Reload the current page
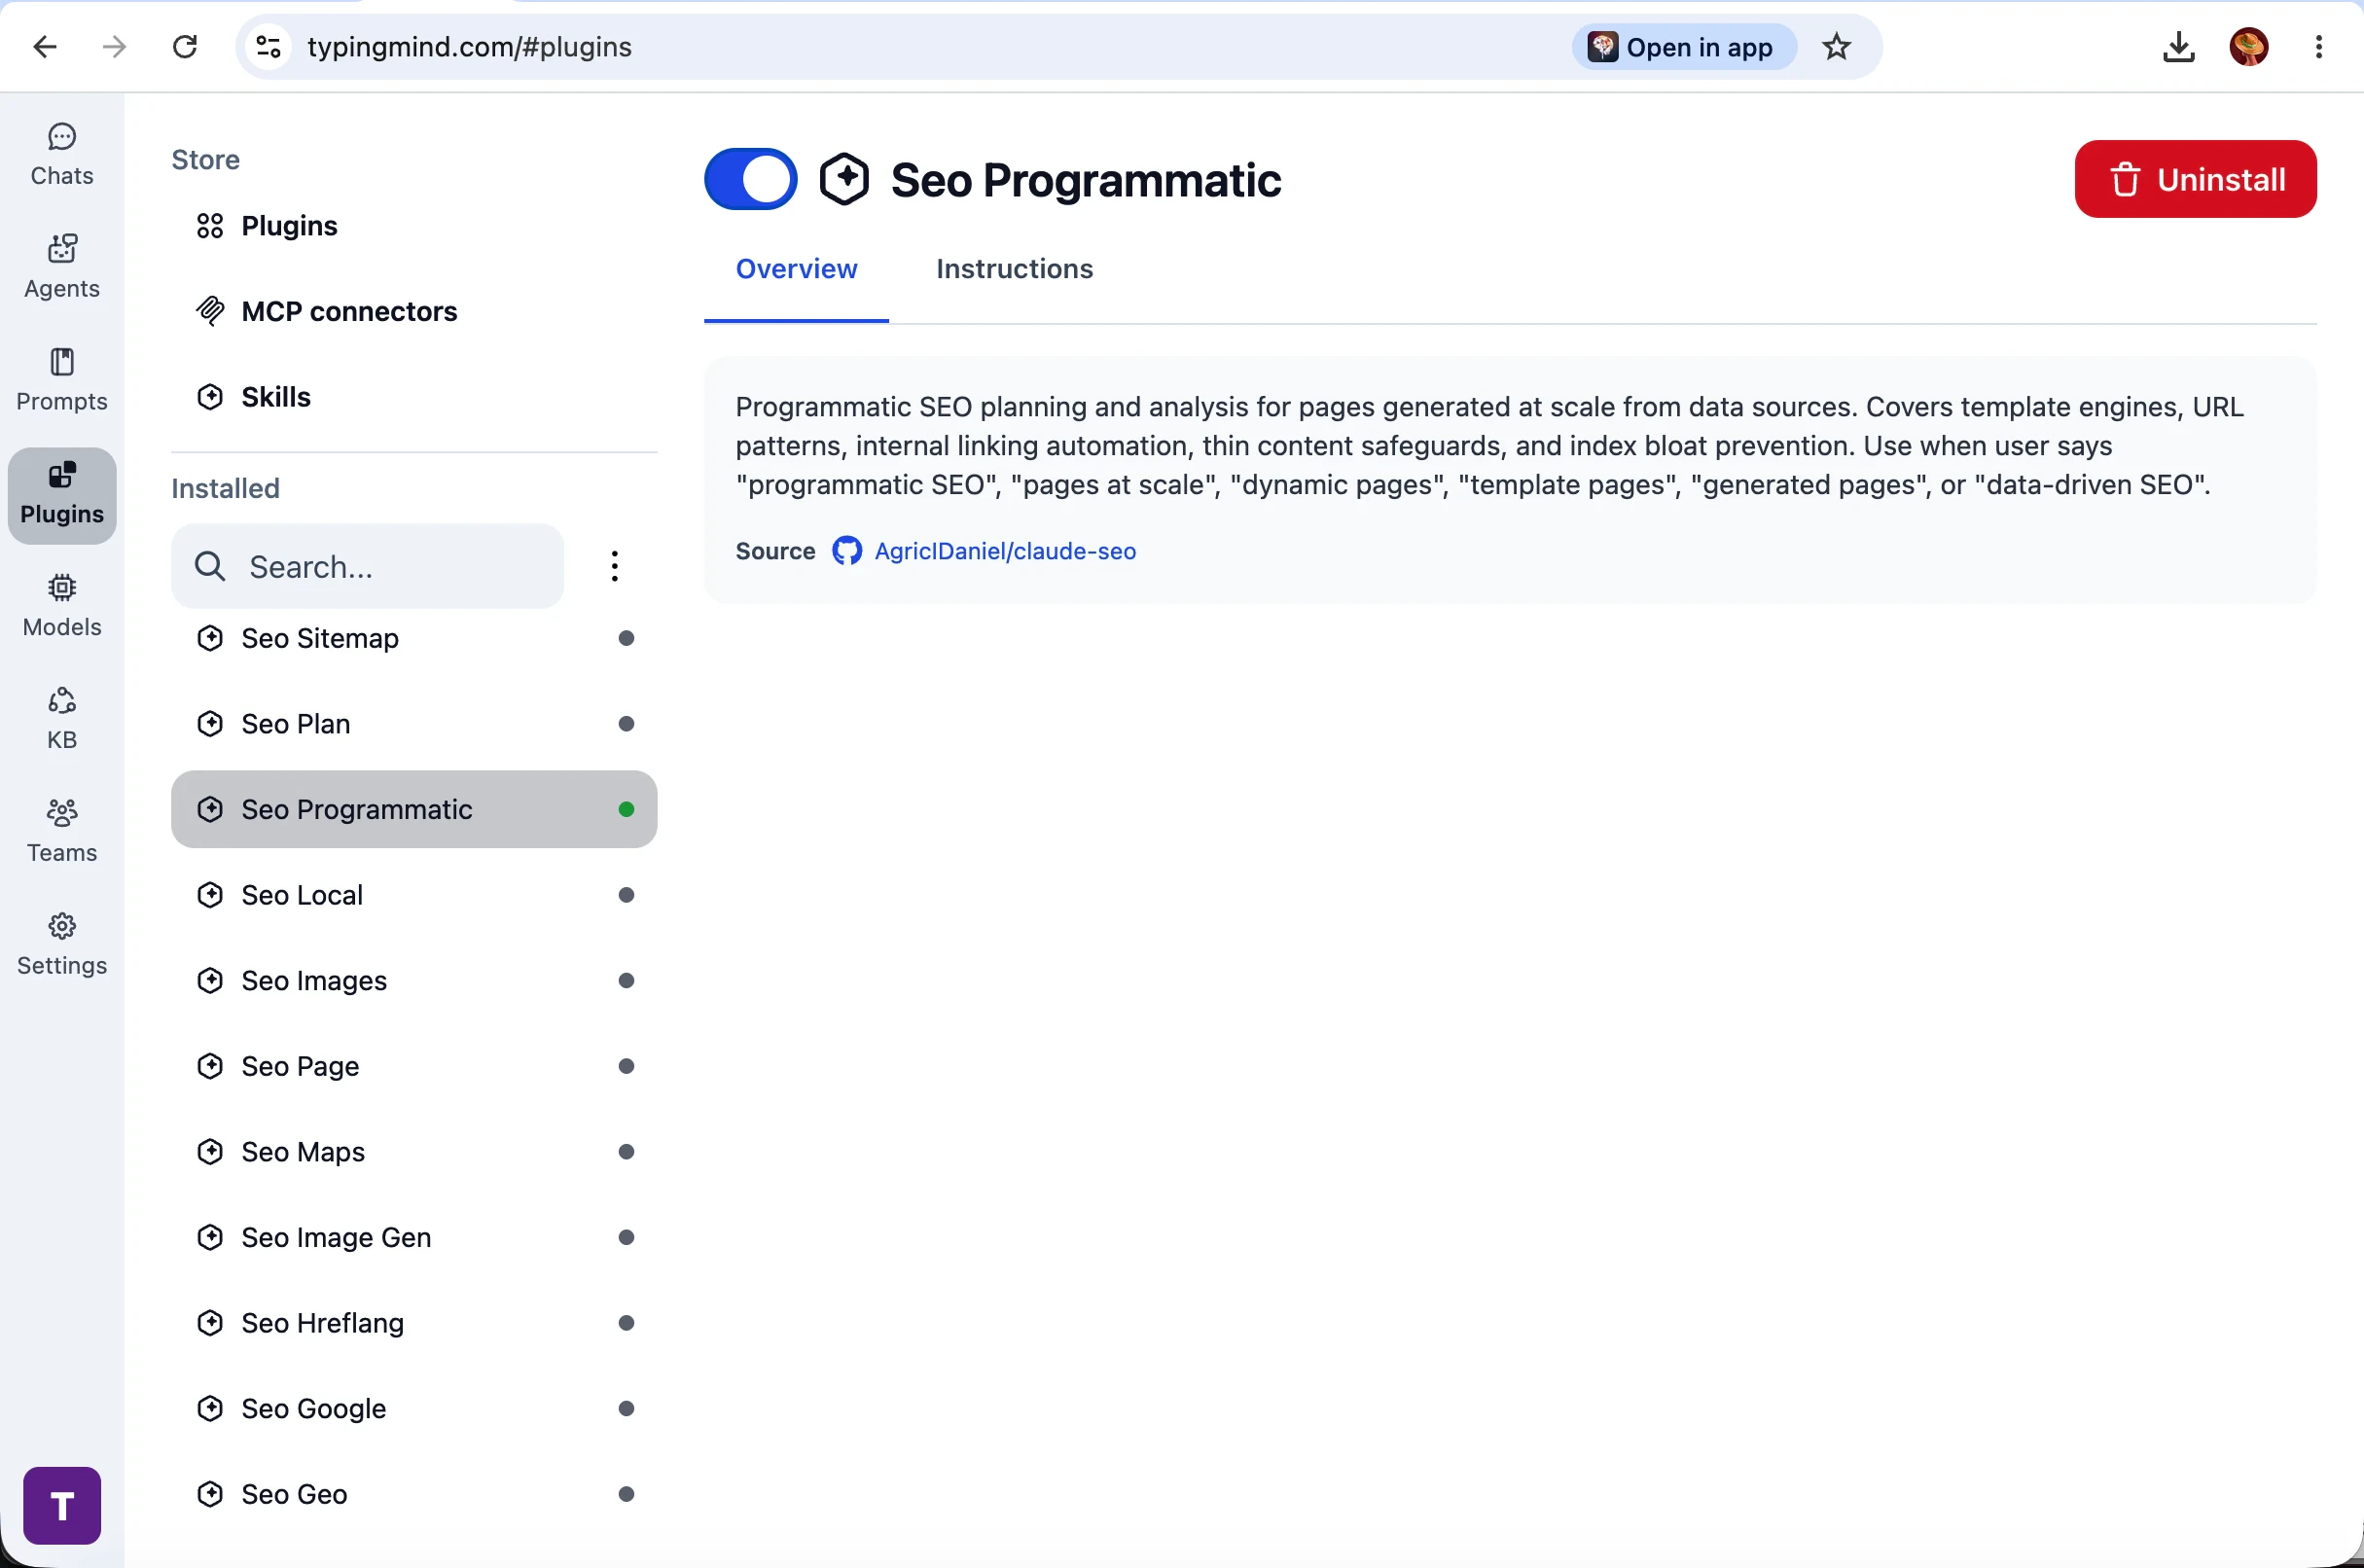2364x1568 pixels. pos(185,47)
